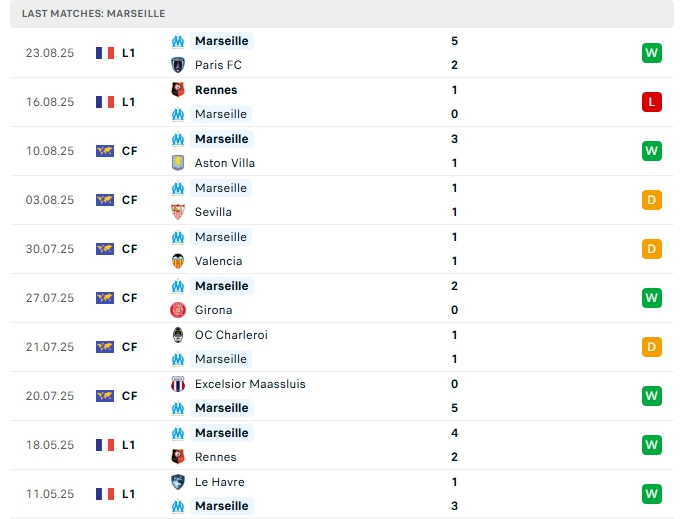
Task: Click the Excelsior Maassluis club crest
Action: coord(179,384)
